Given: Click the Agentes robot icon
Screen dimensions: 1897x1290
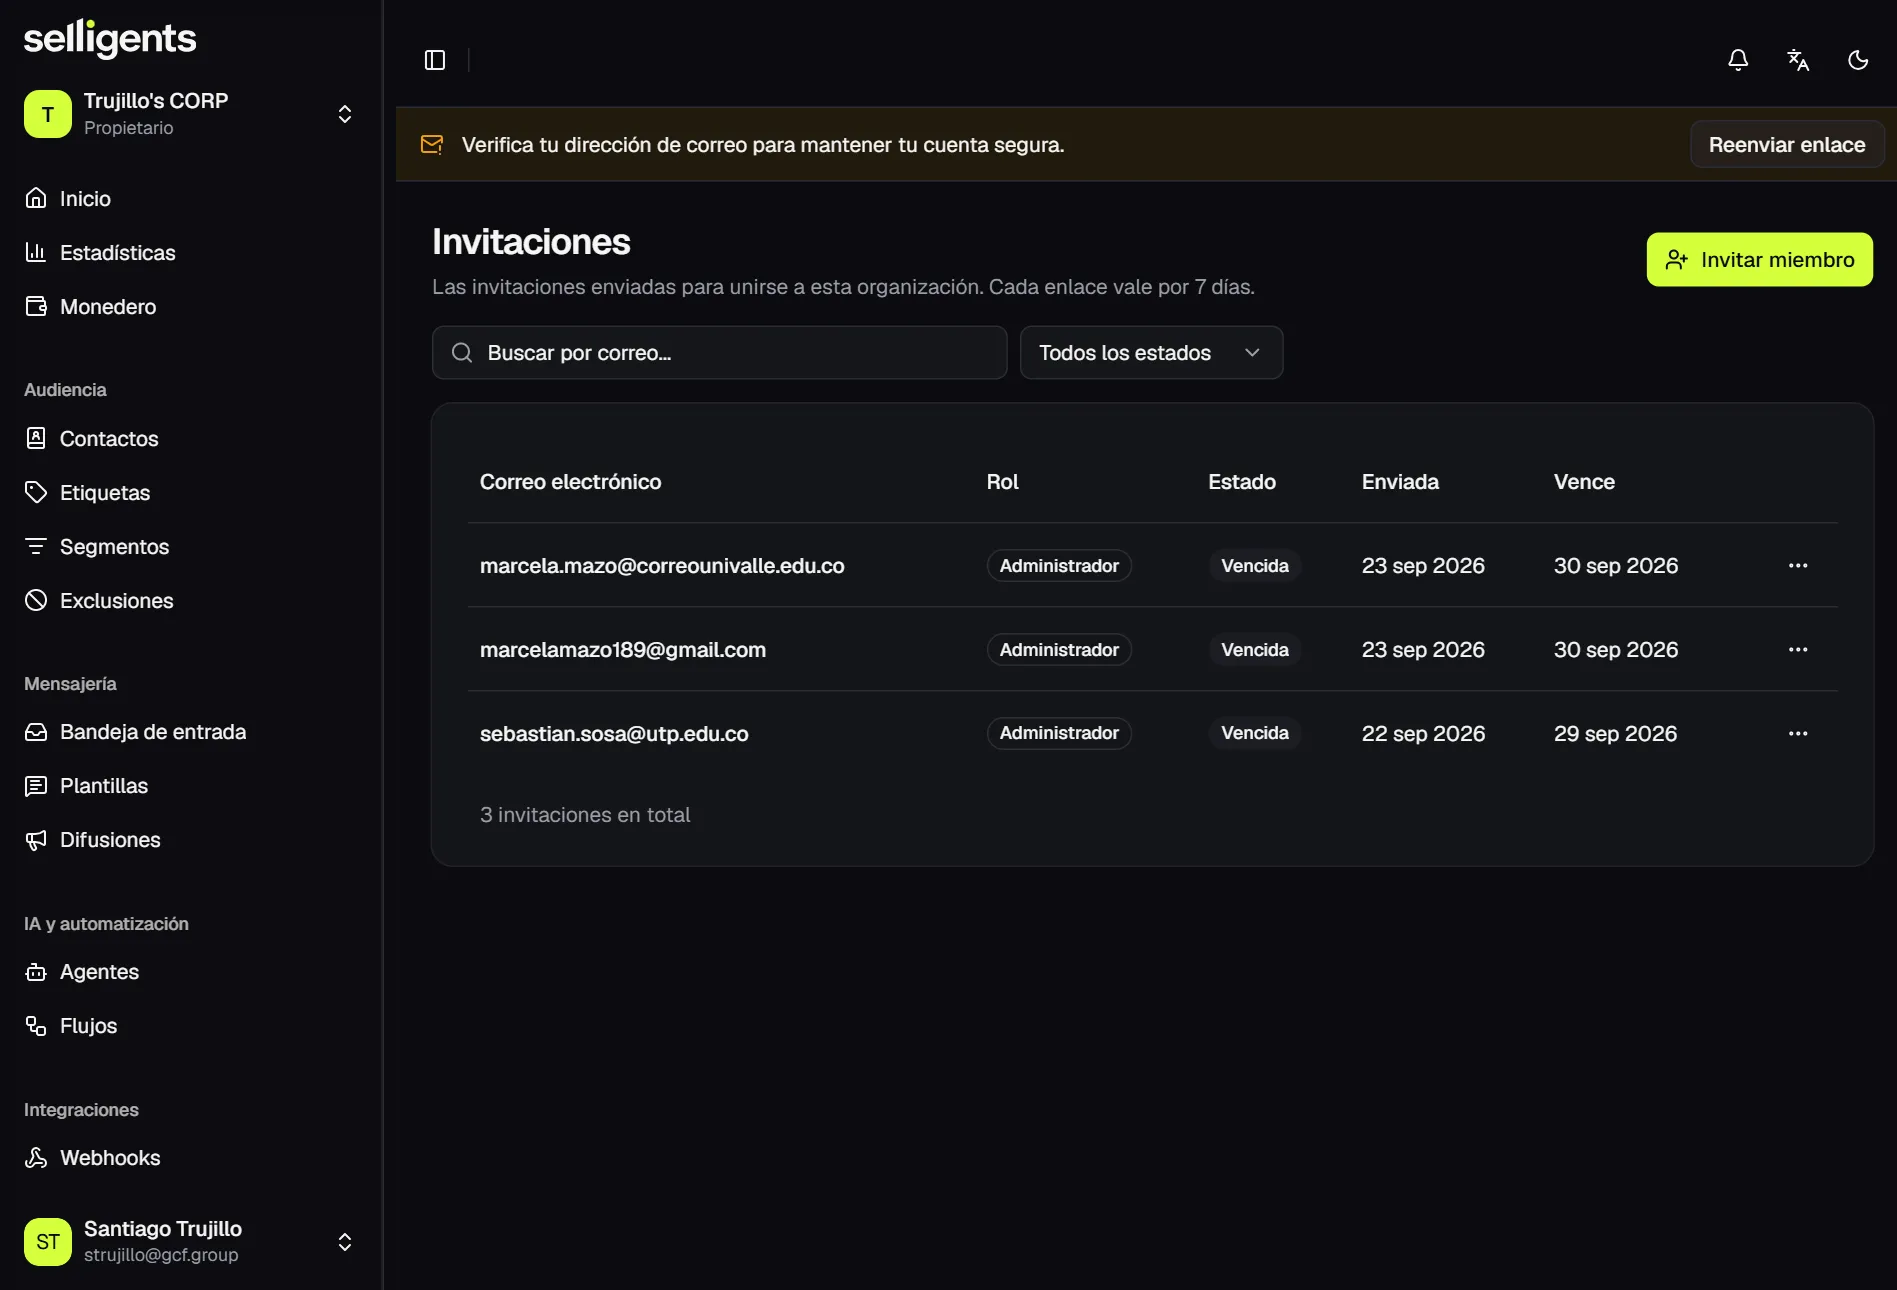Looking at the screenshot, I should click(x=36, y=972).
